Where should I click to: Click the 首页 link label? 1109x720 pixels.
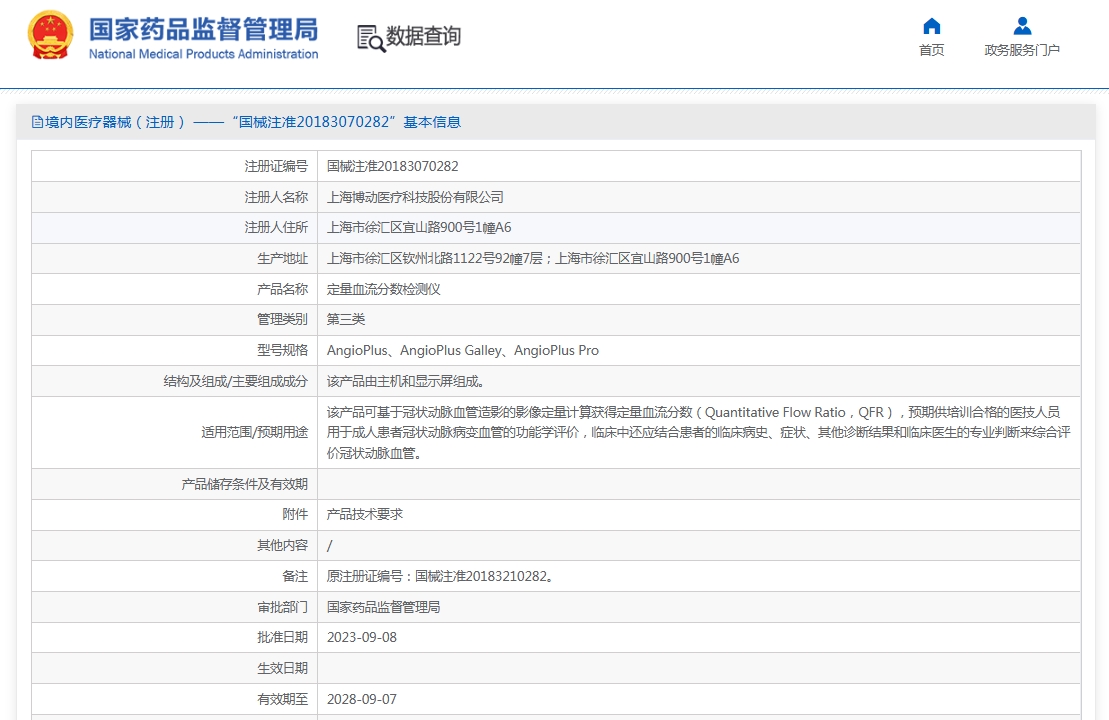coord(931,50)
